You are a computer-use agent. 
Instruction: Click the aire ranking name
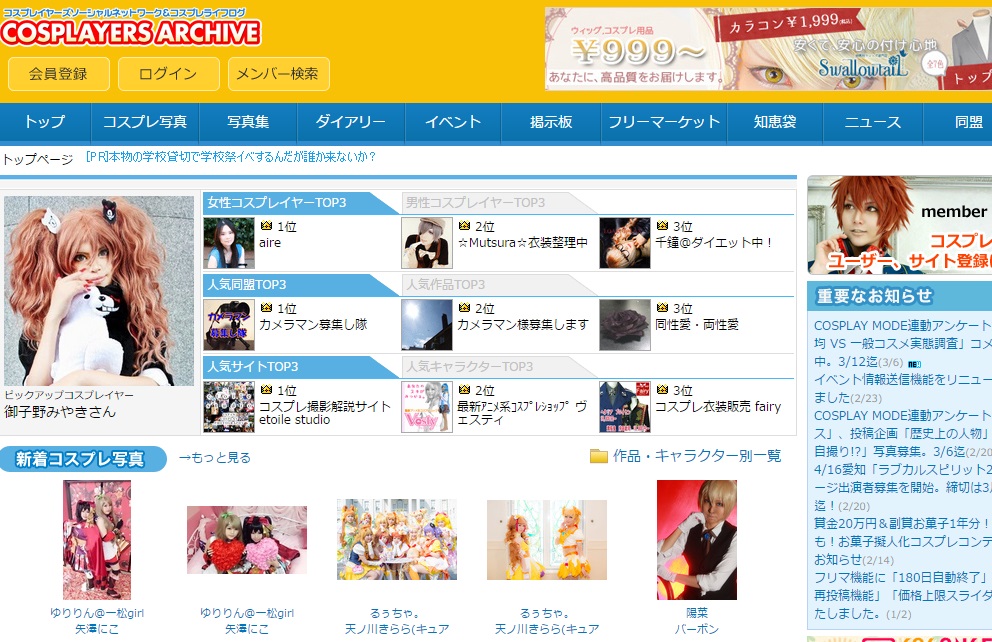[270, 243]
